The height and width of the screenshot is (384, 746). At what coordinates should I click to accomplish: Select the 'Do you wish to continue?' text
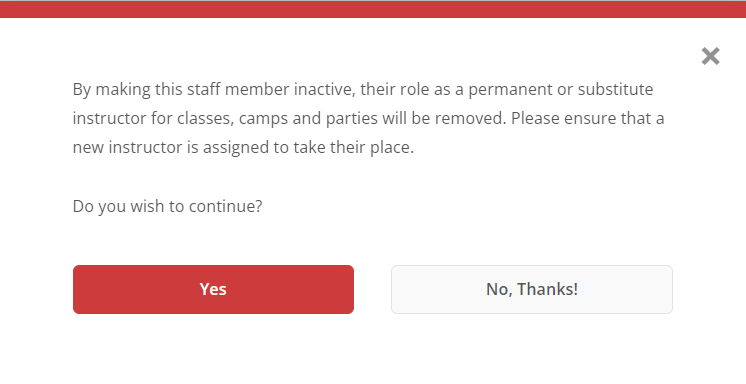click(x=167, y=207)
